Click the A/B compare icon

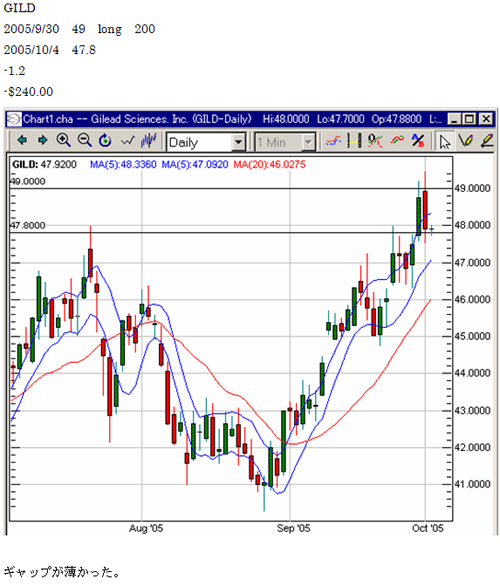418,141
